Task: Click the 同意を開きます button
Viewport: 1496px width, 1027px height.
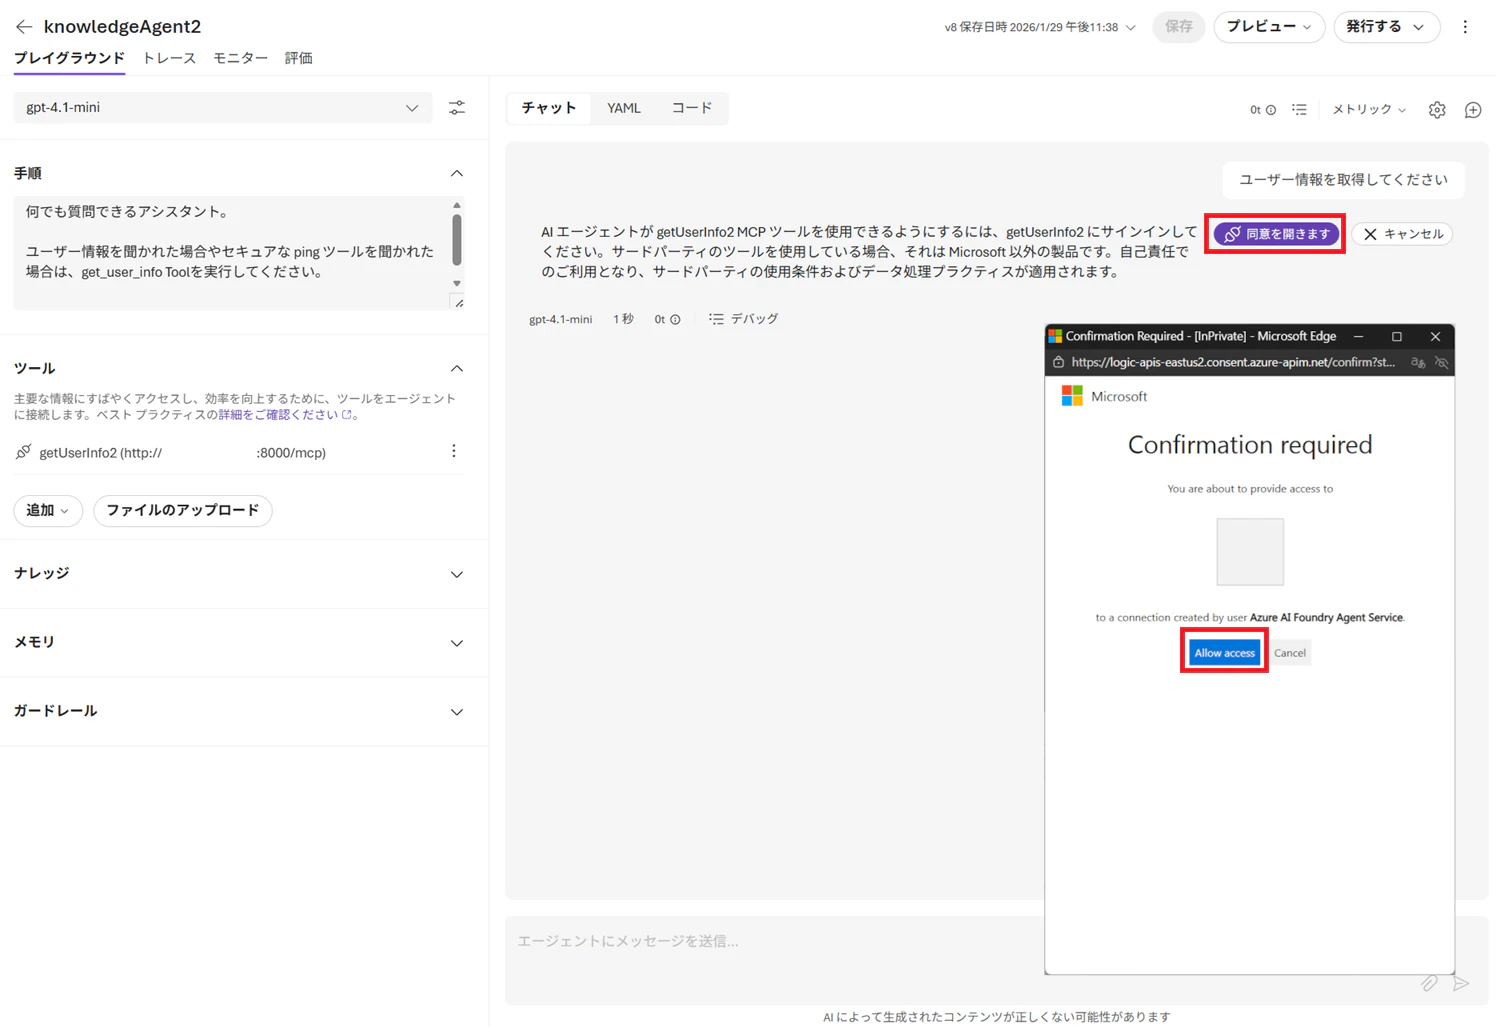Action: 1276,234
